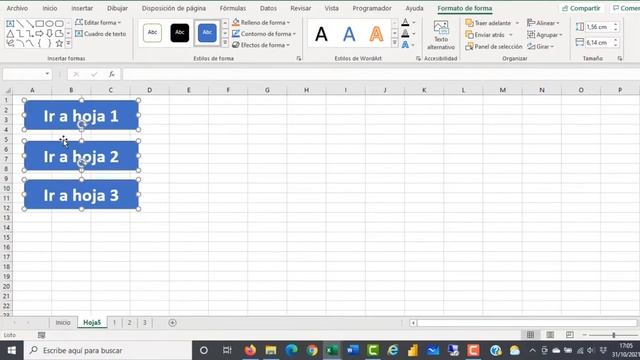Screen dimensions: 640x360
Task: Open Texto alternativo pane
Action: (x=441, y=36)
